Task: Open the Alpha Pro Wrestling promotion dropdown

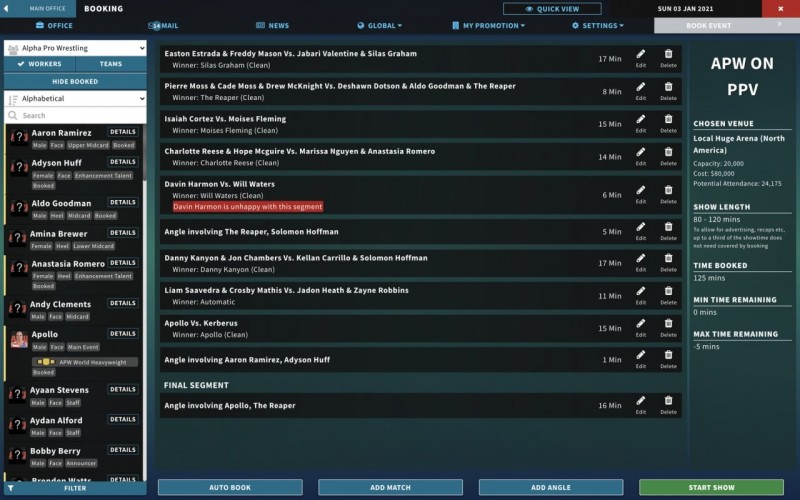Action: (x=75, y=48)
